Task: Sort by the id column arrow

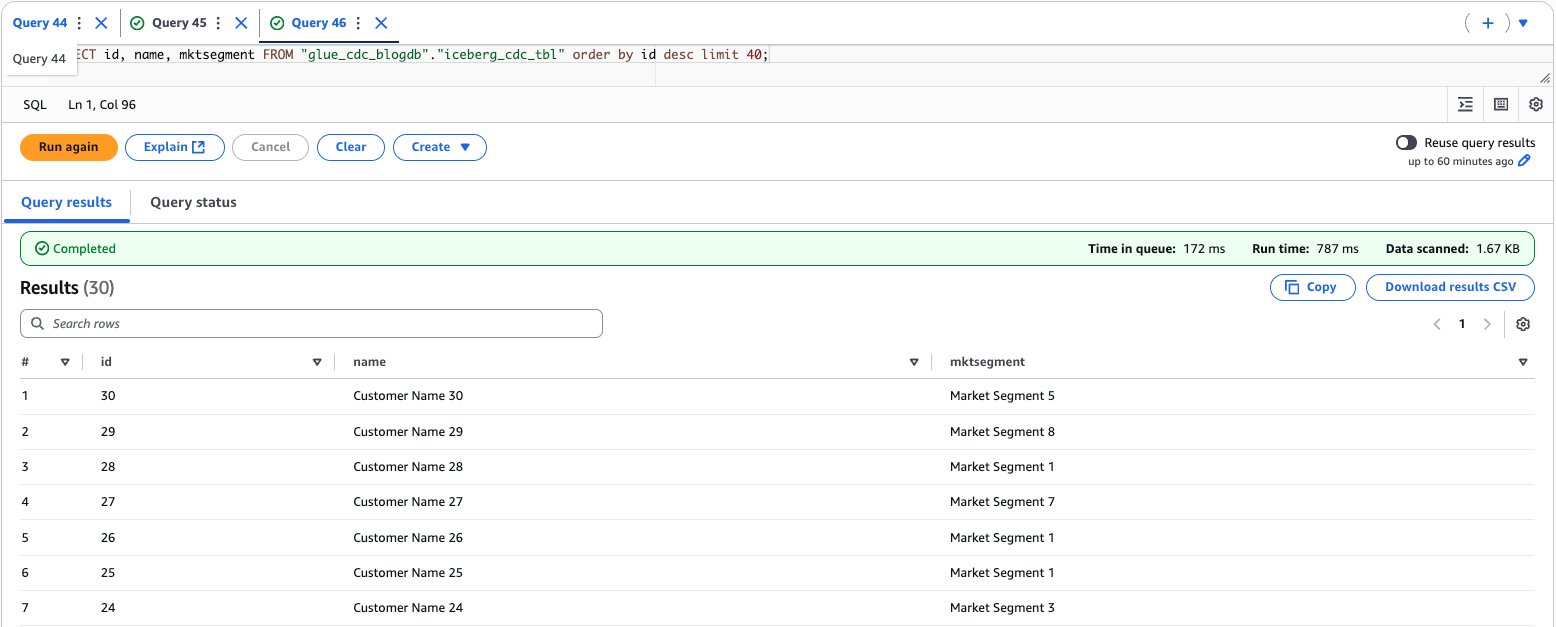Action: pos(317,362)
